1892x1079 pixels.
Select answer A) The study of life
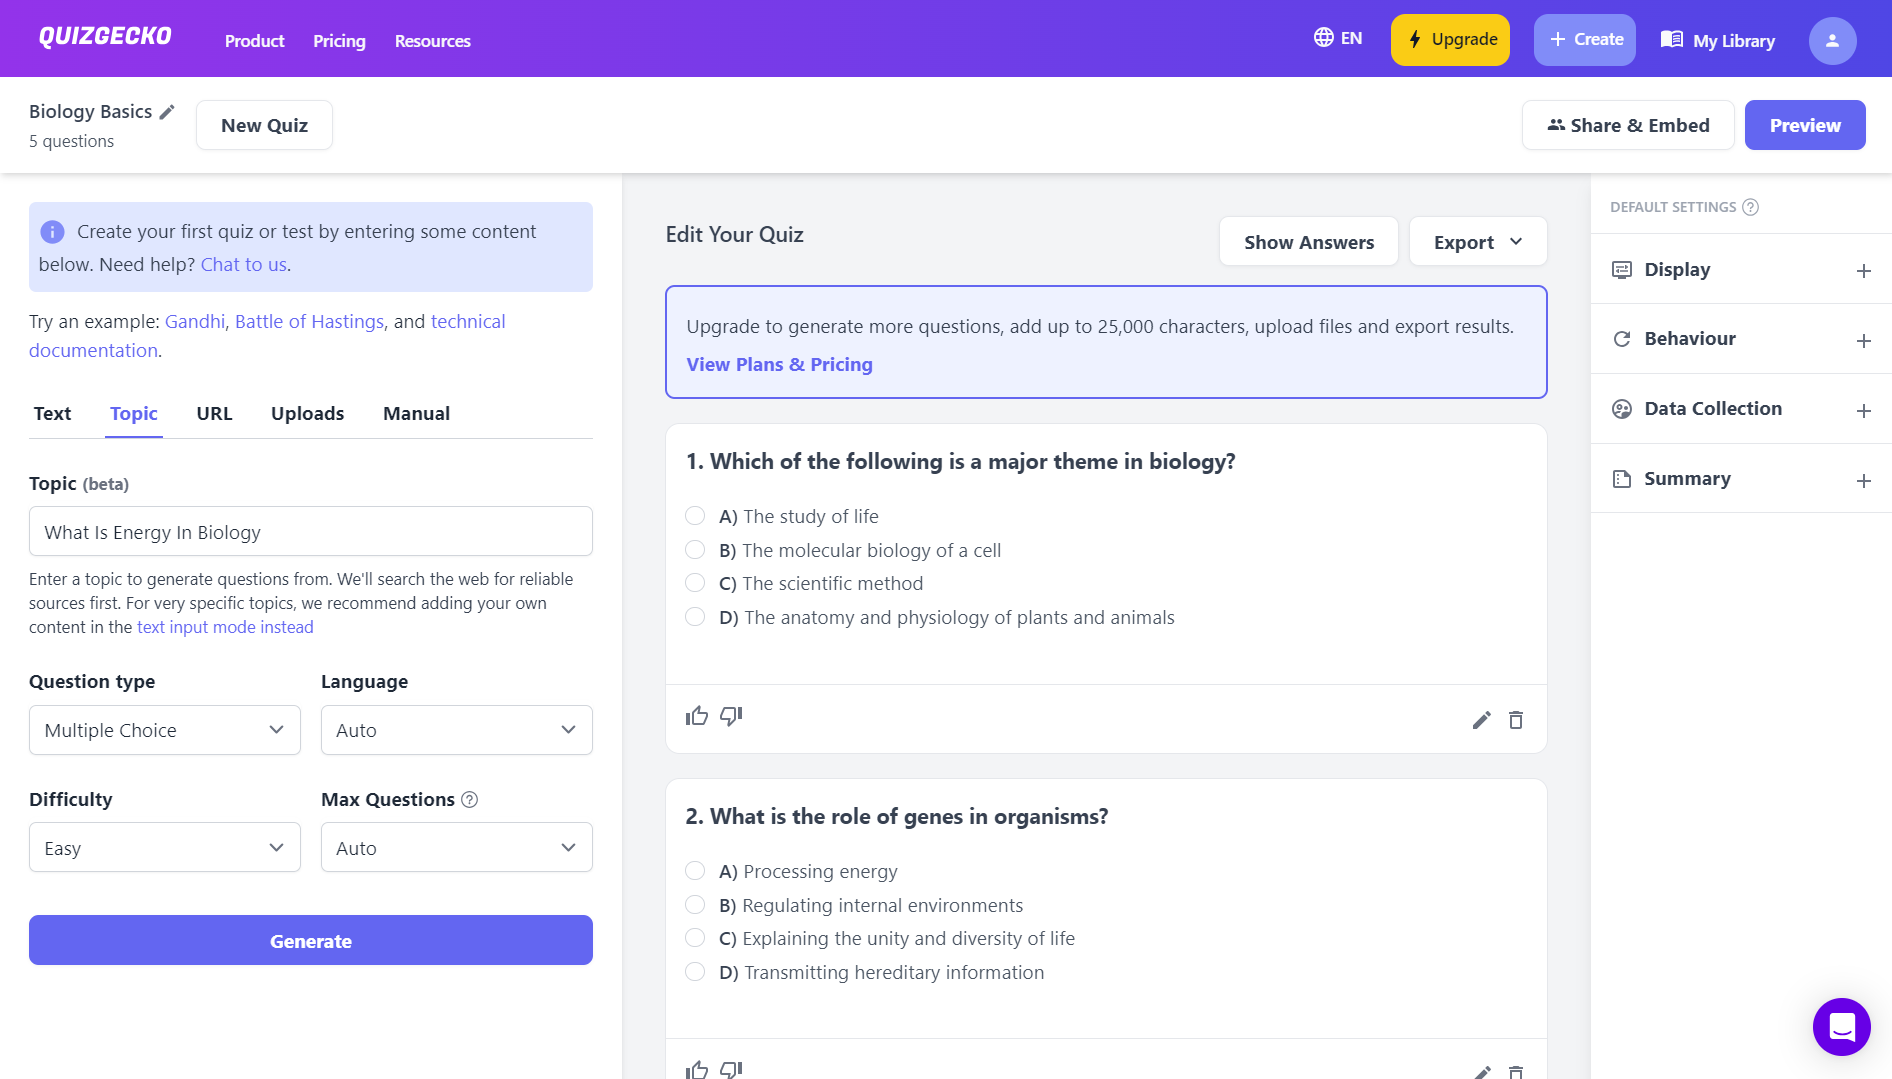click(x=695, y=516)
